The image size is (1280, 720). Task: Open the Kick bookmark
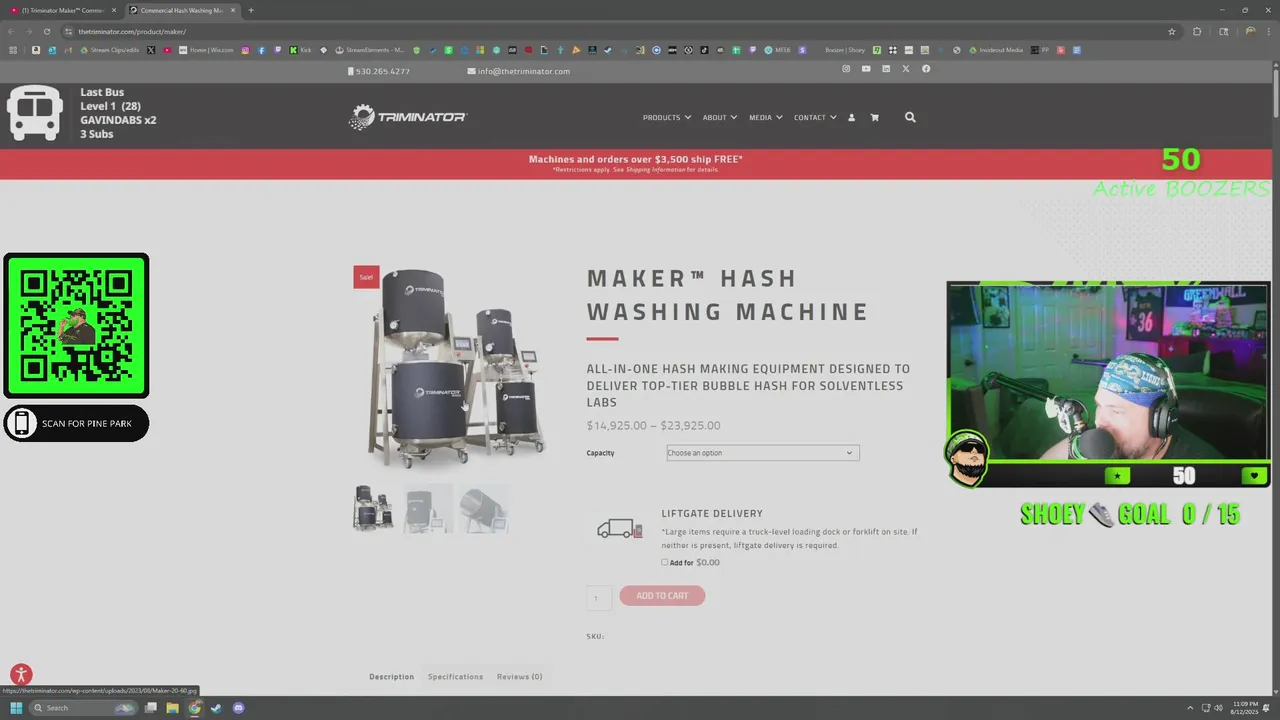(x=299, y=50)
